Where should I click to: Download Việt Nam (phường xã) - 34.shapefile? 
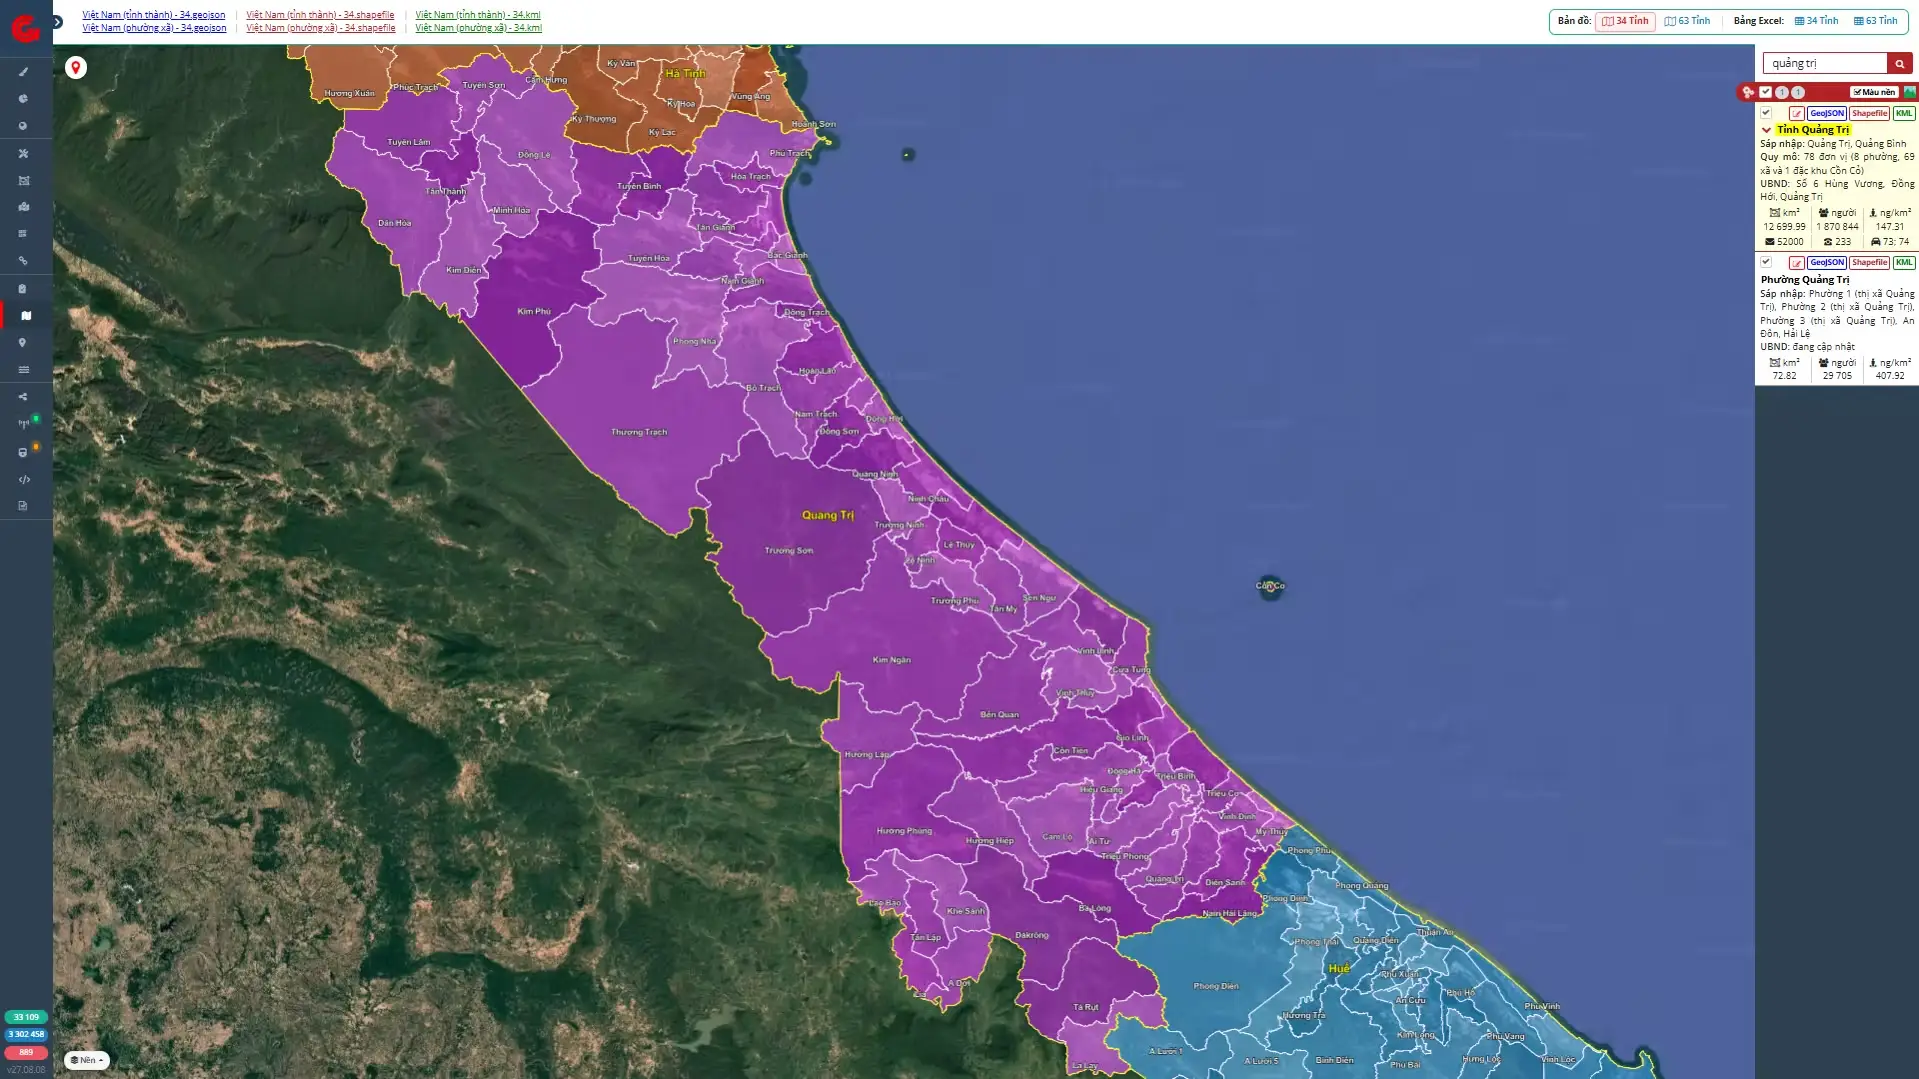(x=320, y=28)
